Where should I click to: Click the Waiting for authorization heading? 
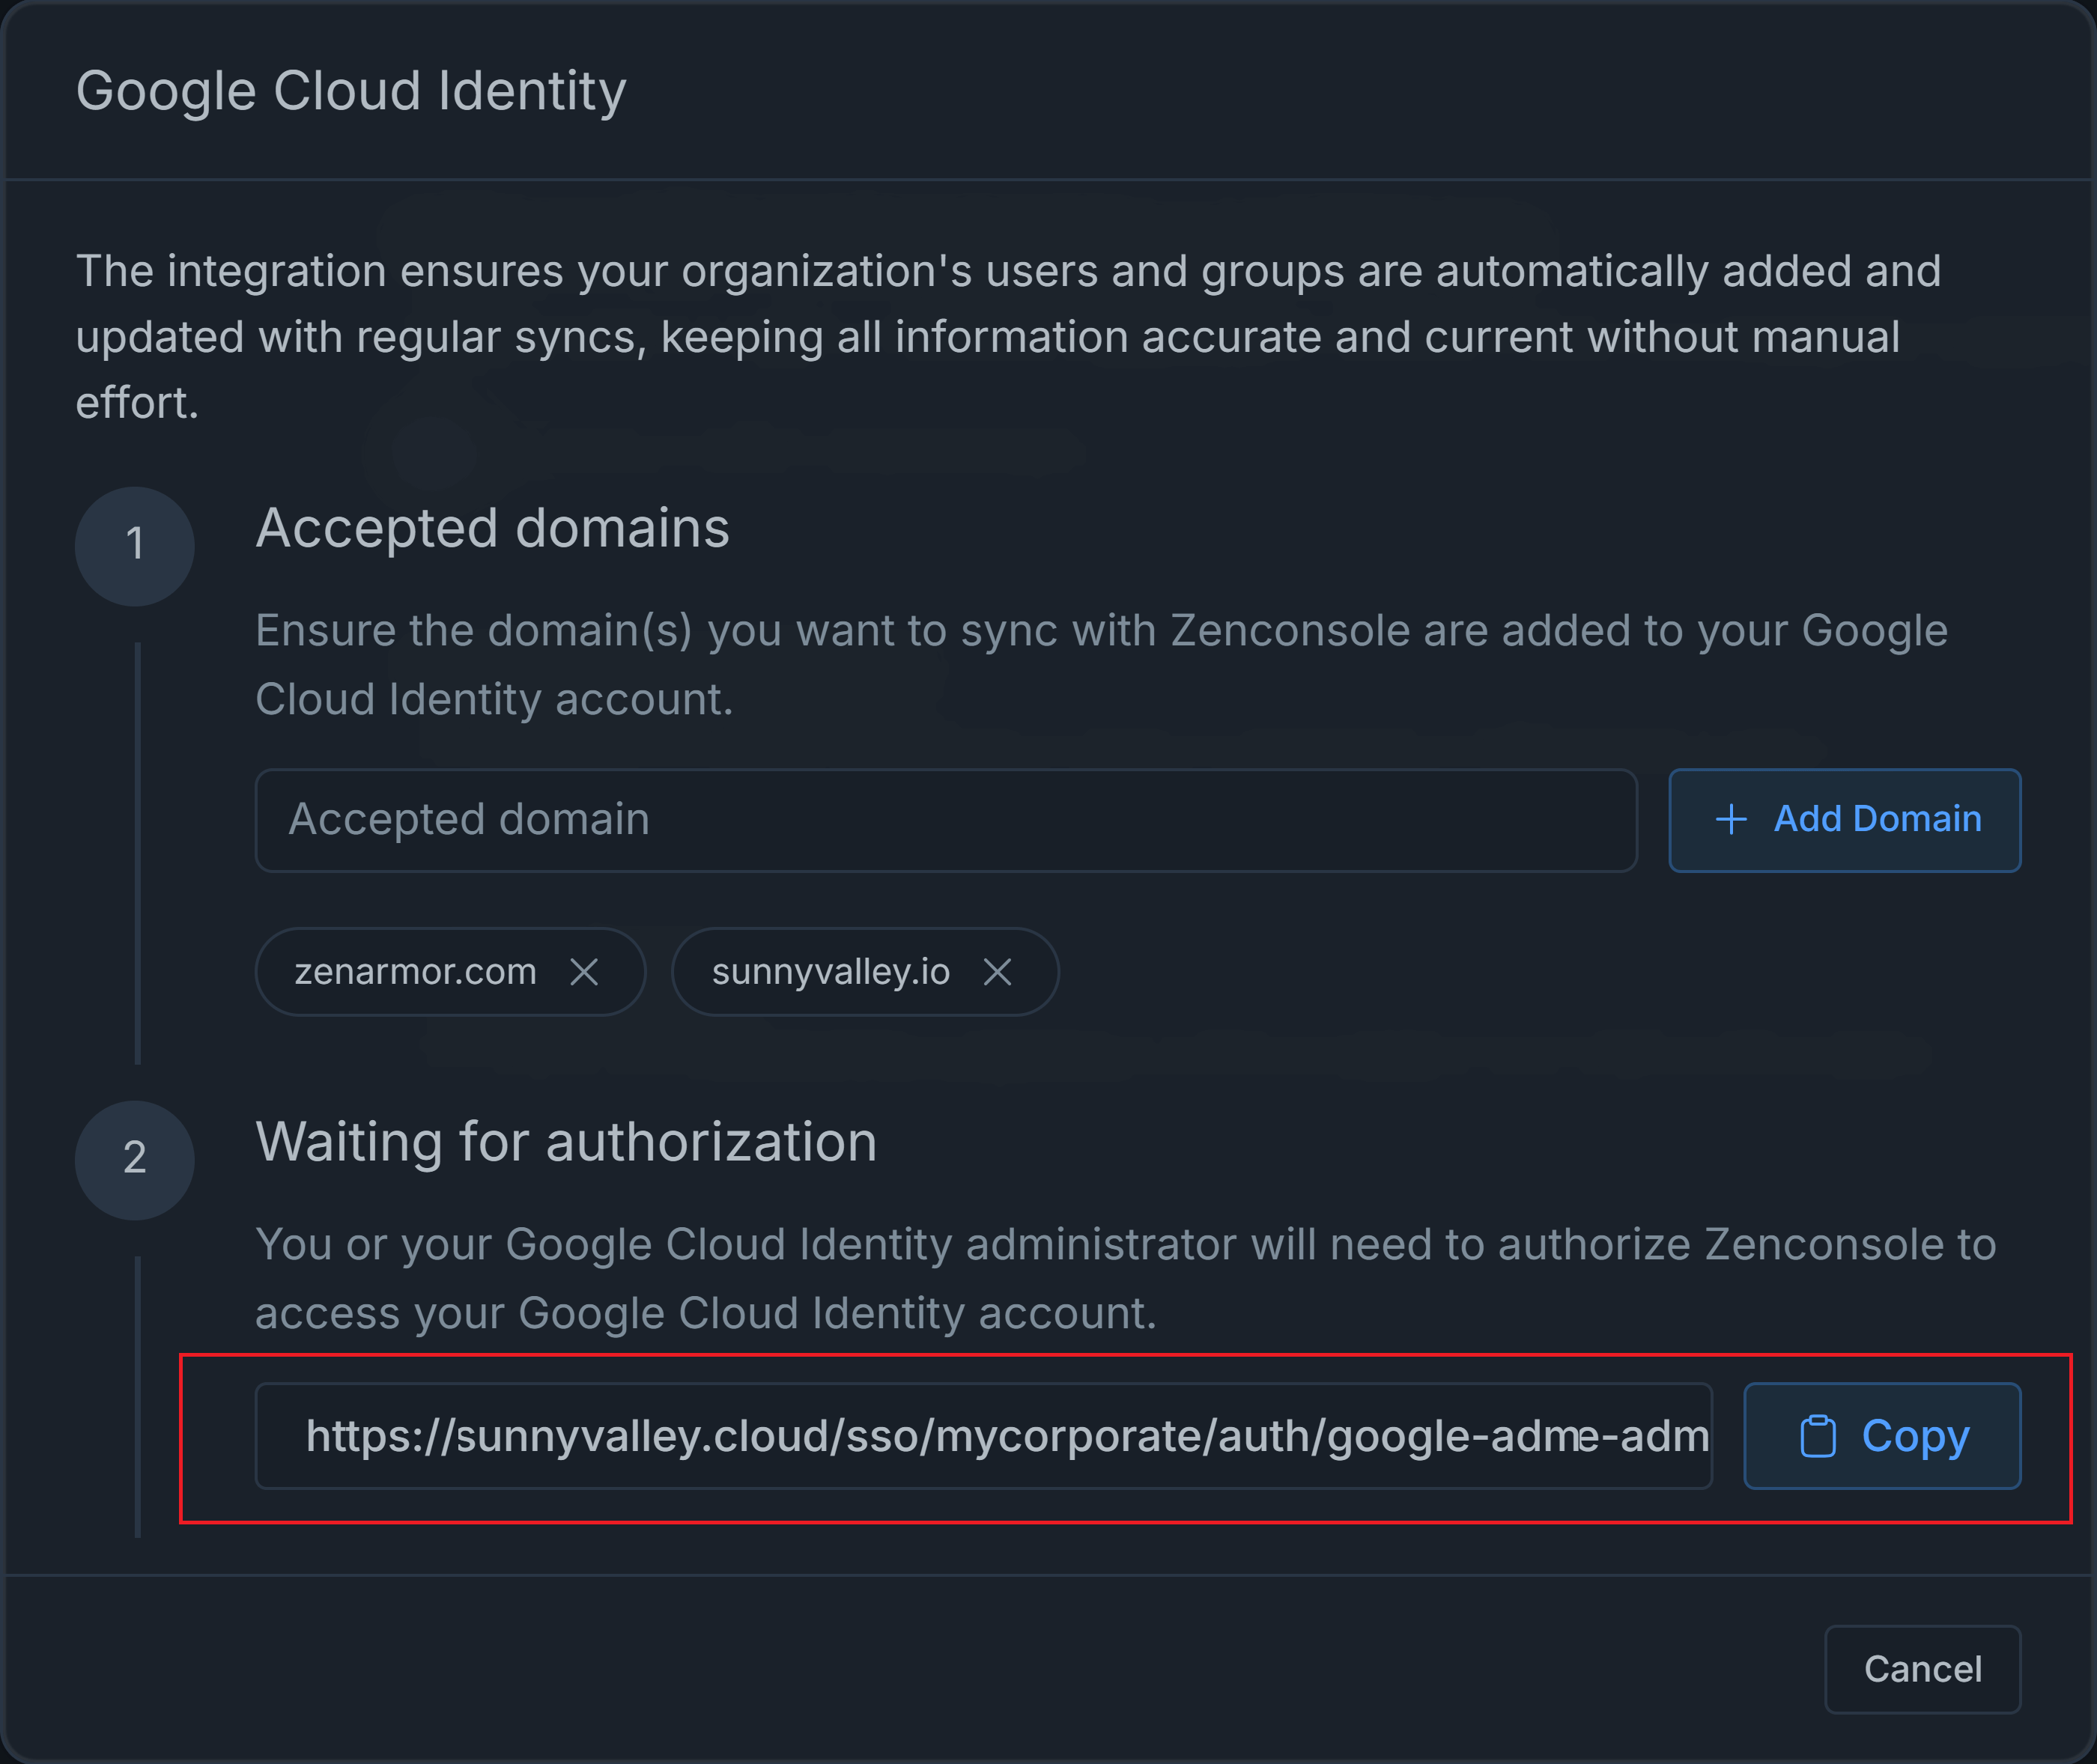tap(566, 1142)
